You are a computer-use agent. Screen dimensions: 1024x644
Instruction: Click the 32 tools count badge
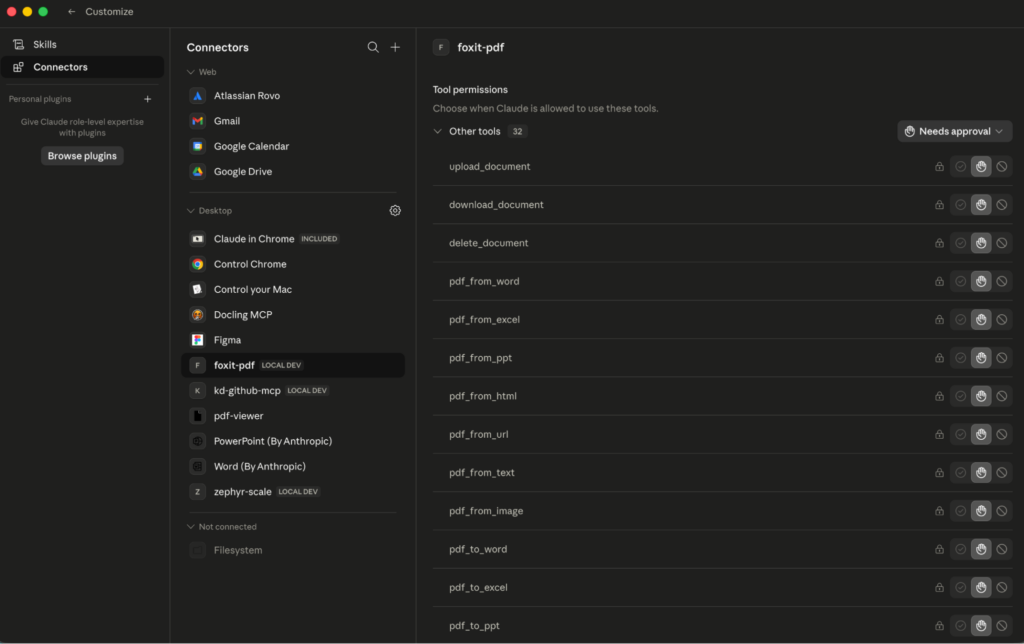[x=517, y=131]
